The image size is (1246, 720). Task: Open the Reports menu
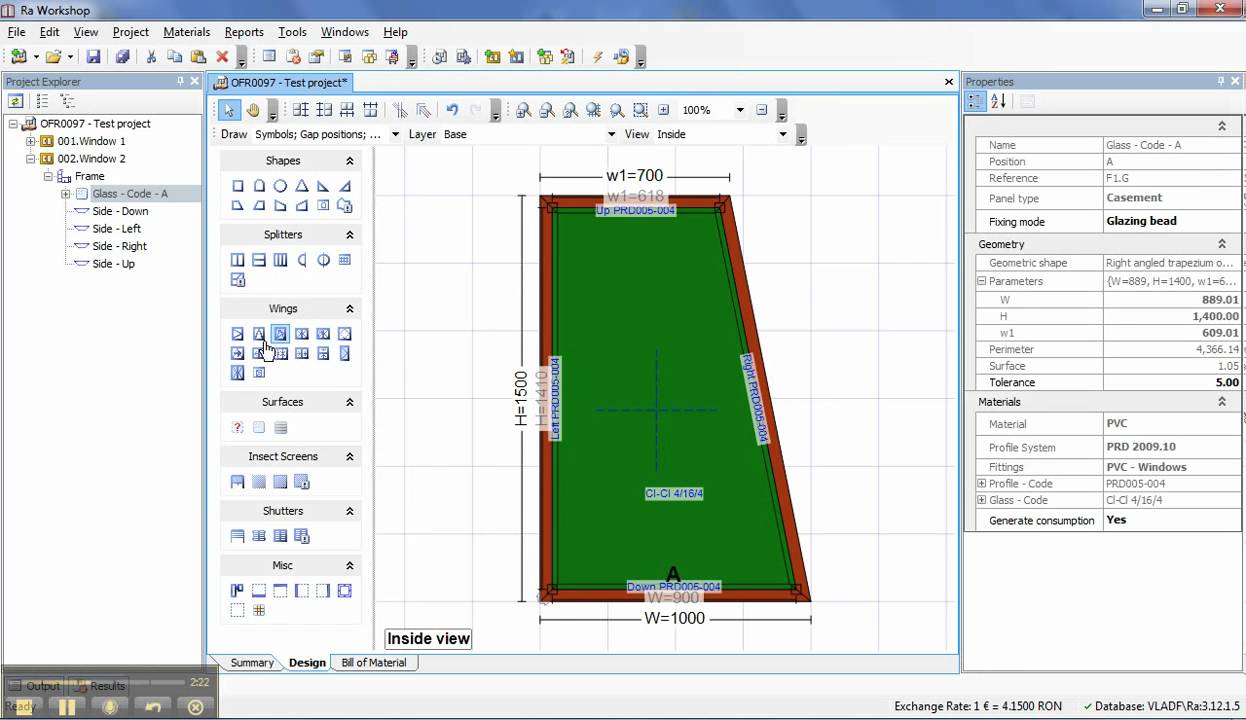[x=244, y=32]
